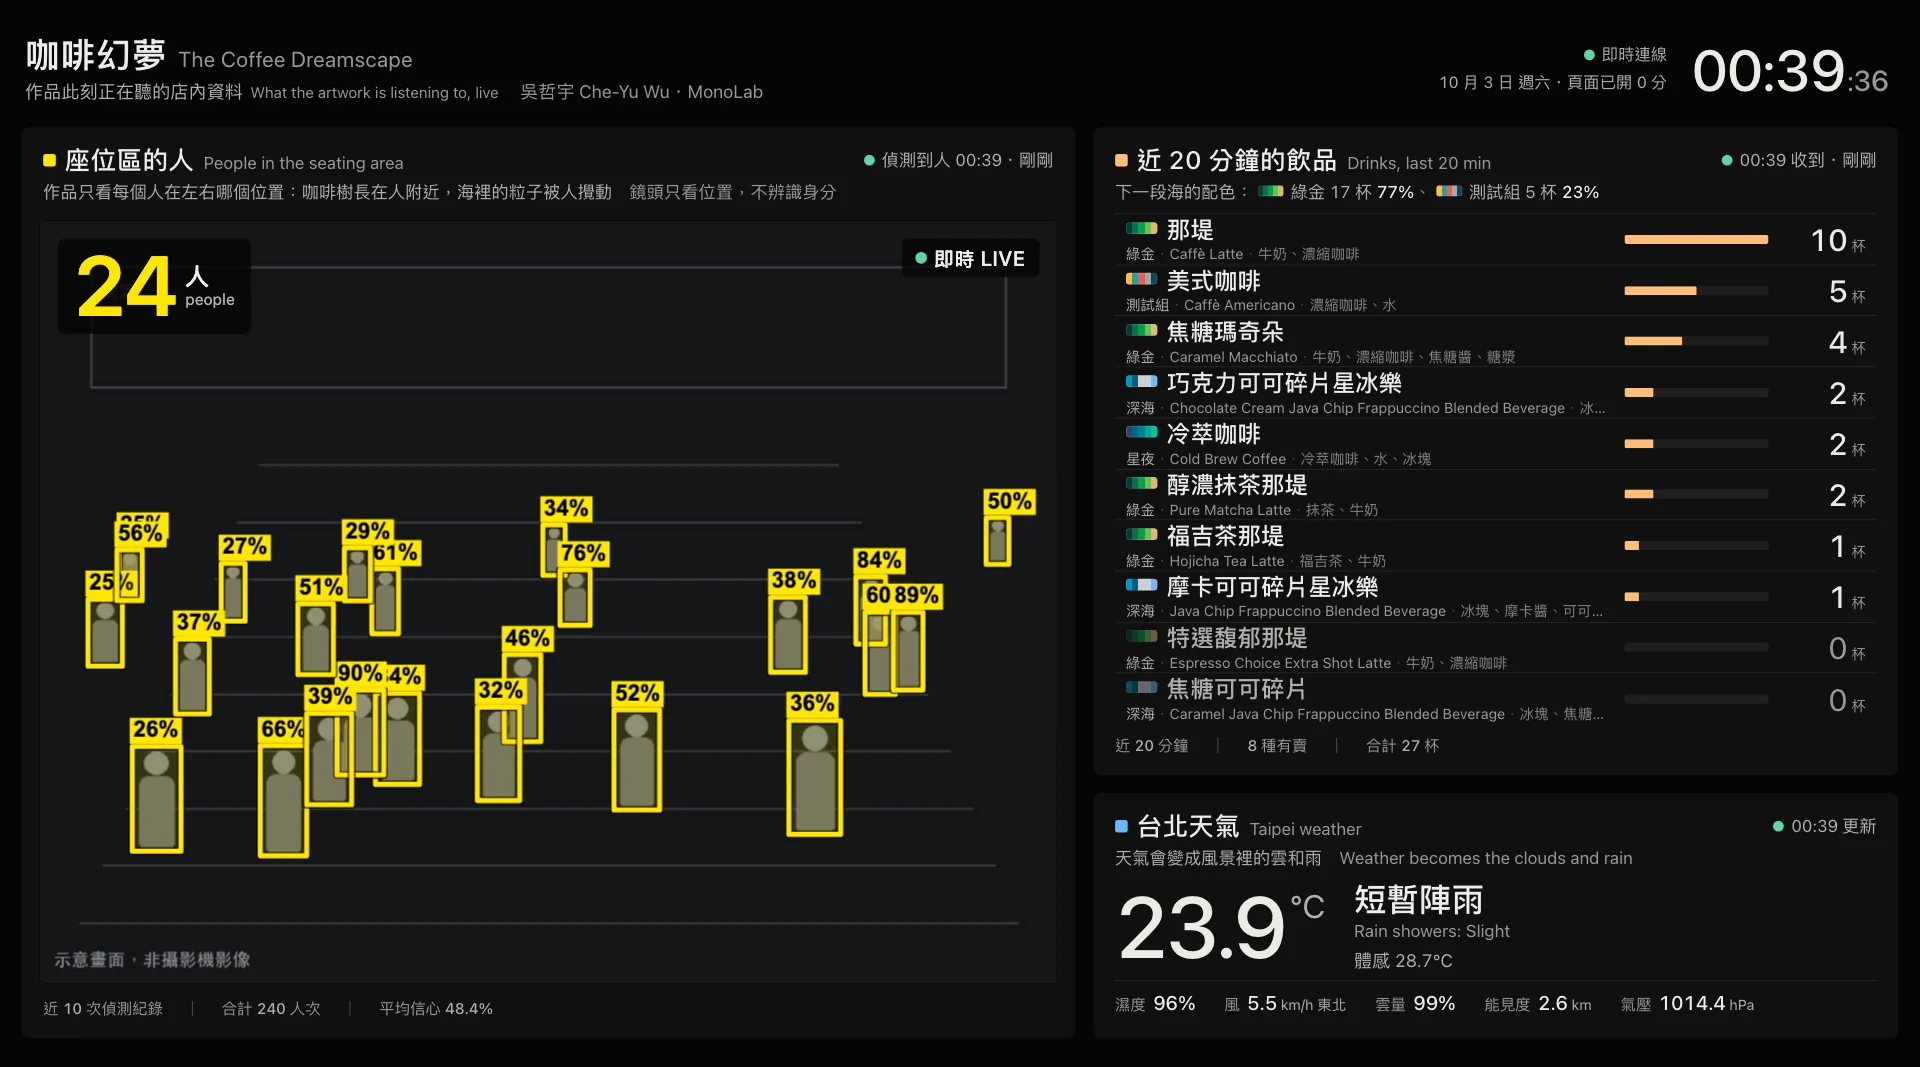
Task: Select the 那堤 drink color chip
Action: click(1141, 228)
